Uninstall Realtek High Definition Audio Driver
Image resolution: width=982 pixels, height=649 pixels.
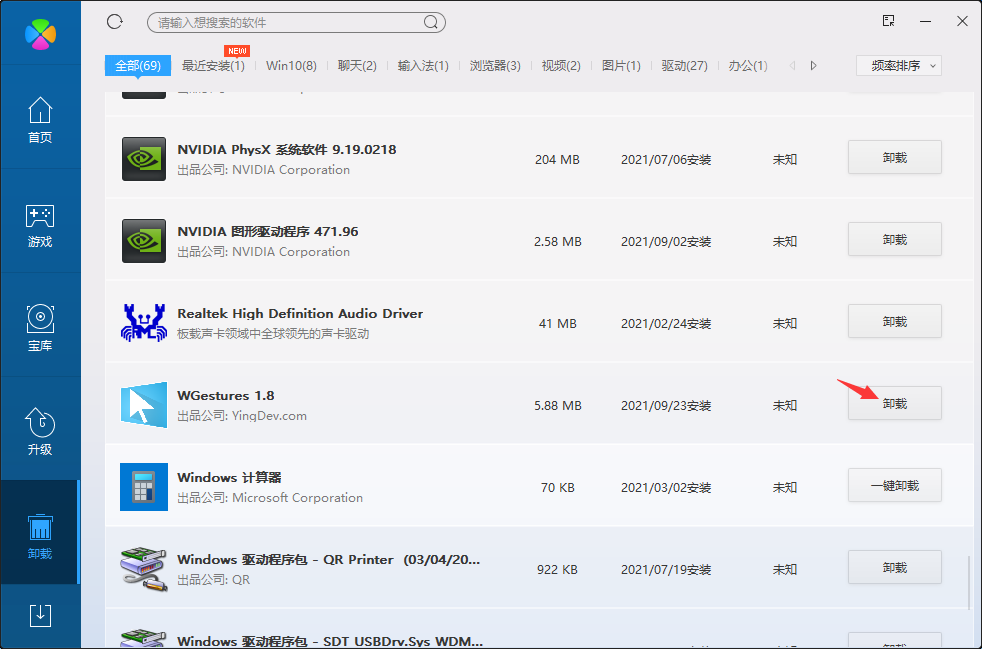click(x=895, y=321)
